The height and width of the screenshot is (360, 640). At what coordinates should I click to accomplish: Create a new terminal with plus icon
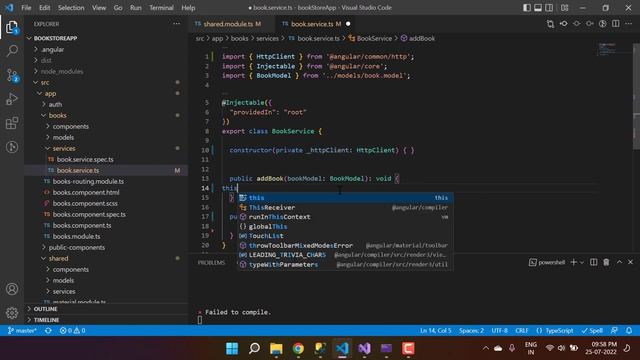[573, 262]
